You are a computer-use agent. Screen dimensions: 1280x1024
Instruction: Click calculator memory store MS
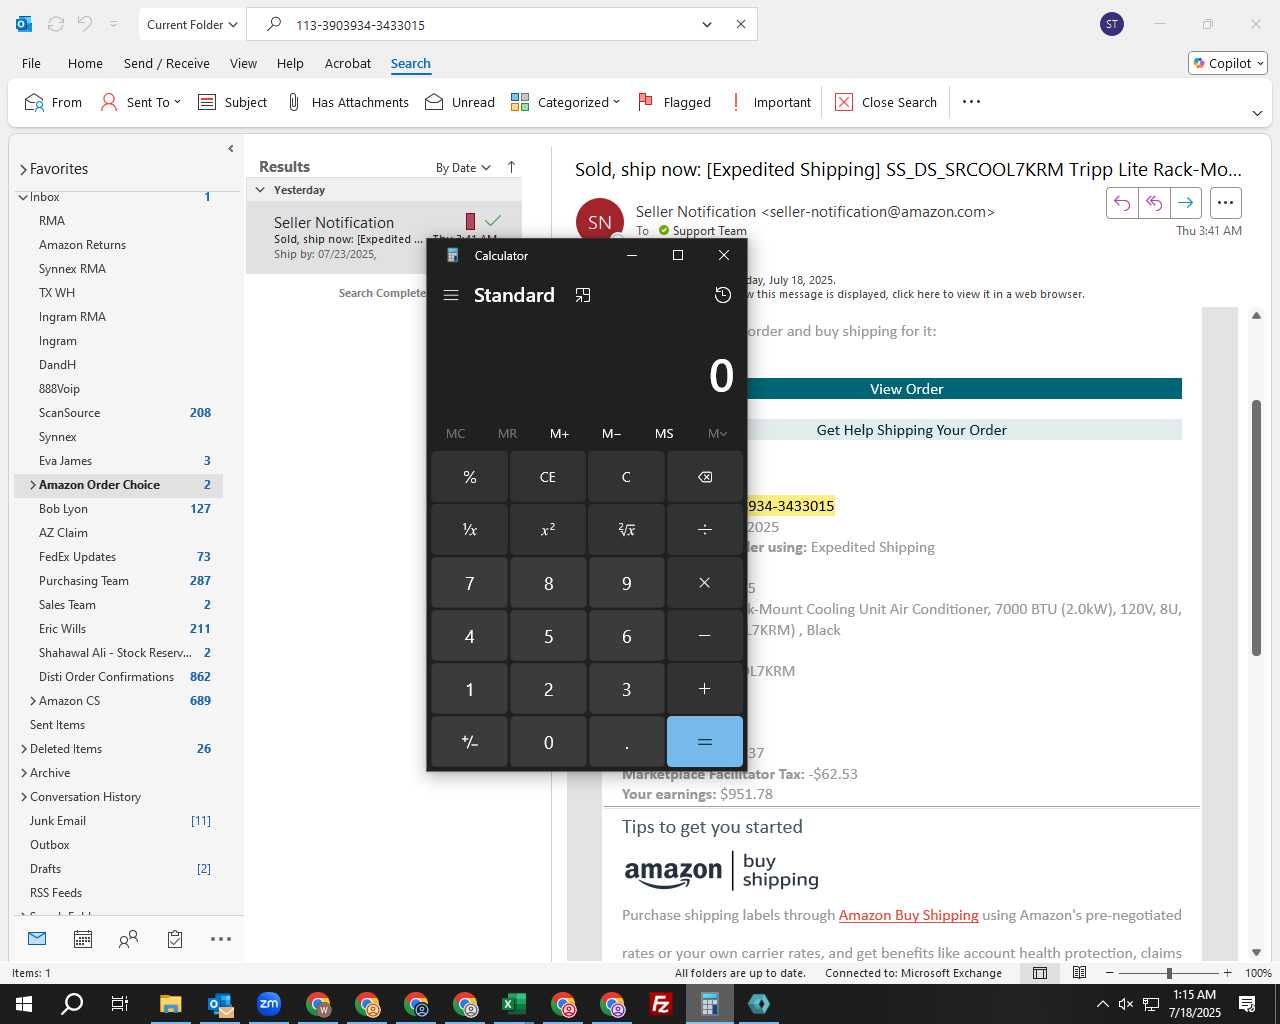[x=664, y=433]
